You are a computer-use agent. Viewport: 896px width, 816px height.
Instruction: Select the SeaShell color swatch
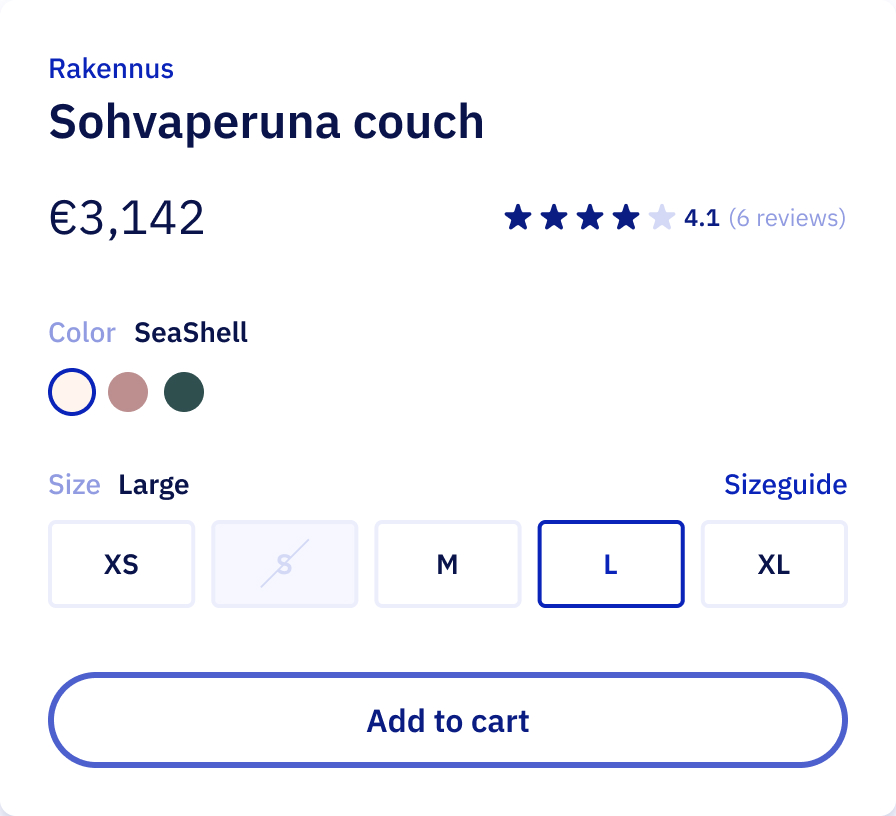[72, 392]
